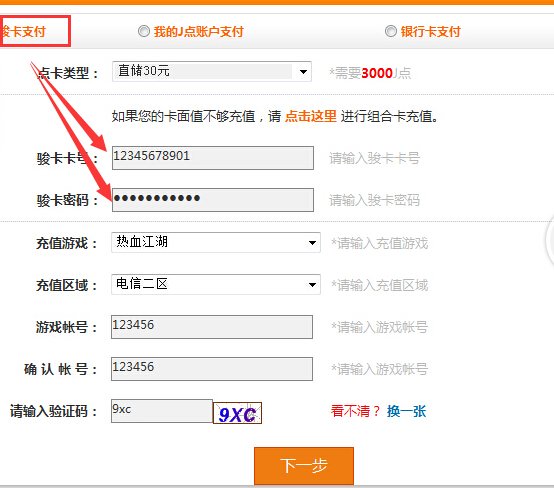The image size is (554, 488).
Task: Click the 我的J点账户支付 label text
Action: 199,31
